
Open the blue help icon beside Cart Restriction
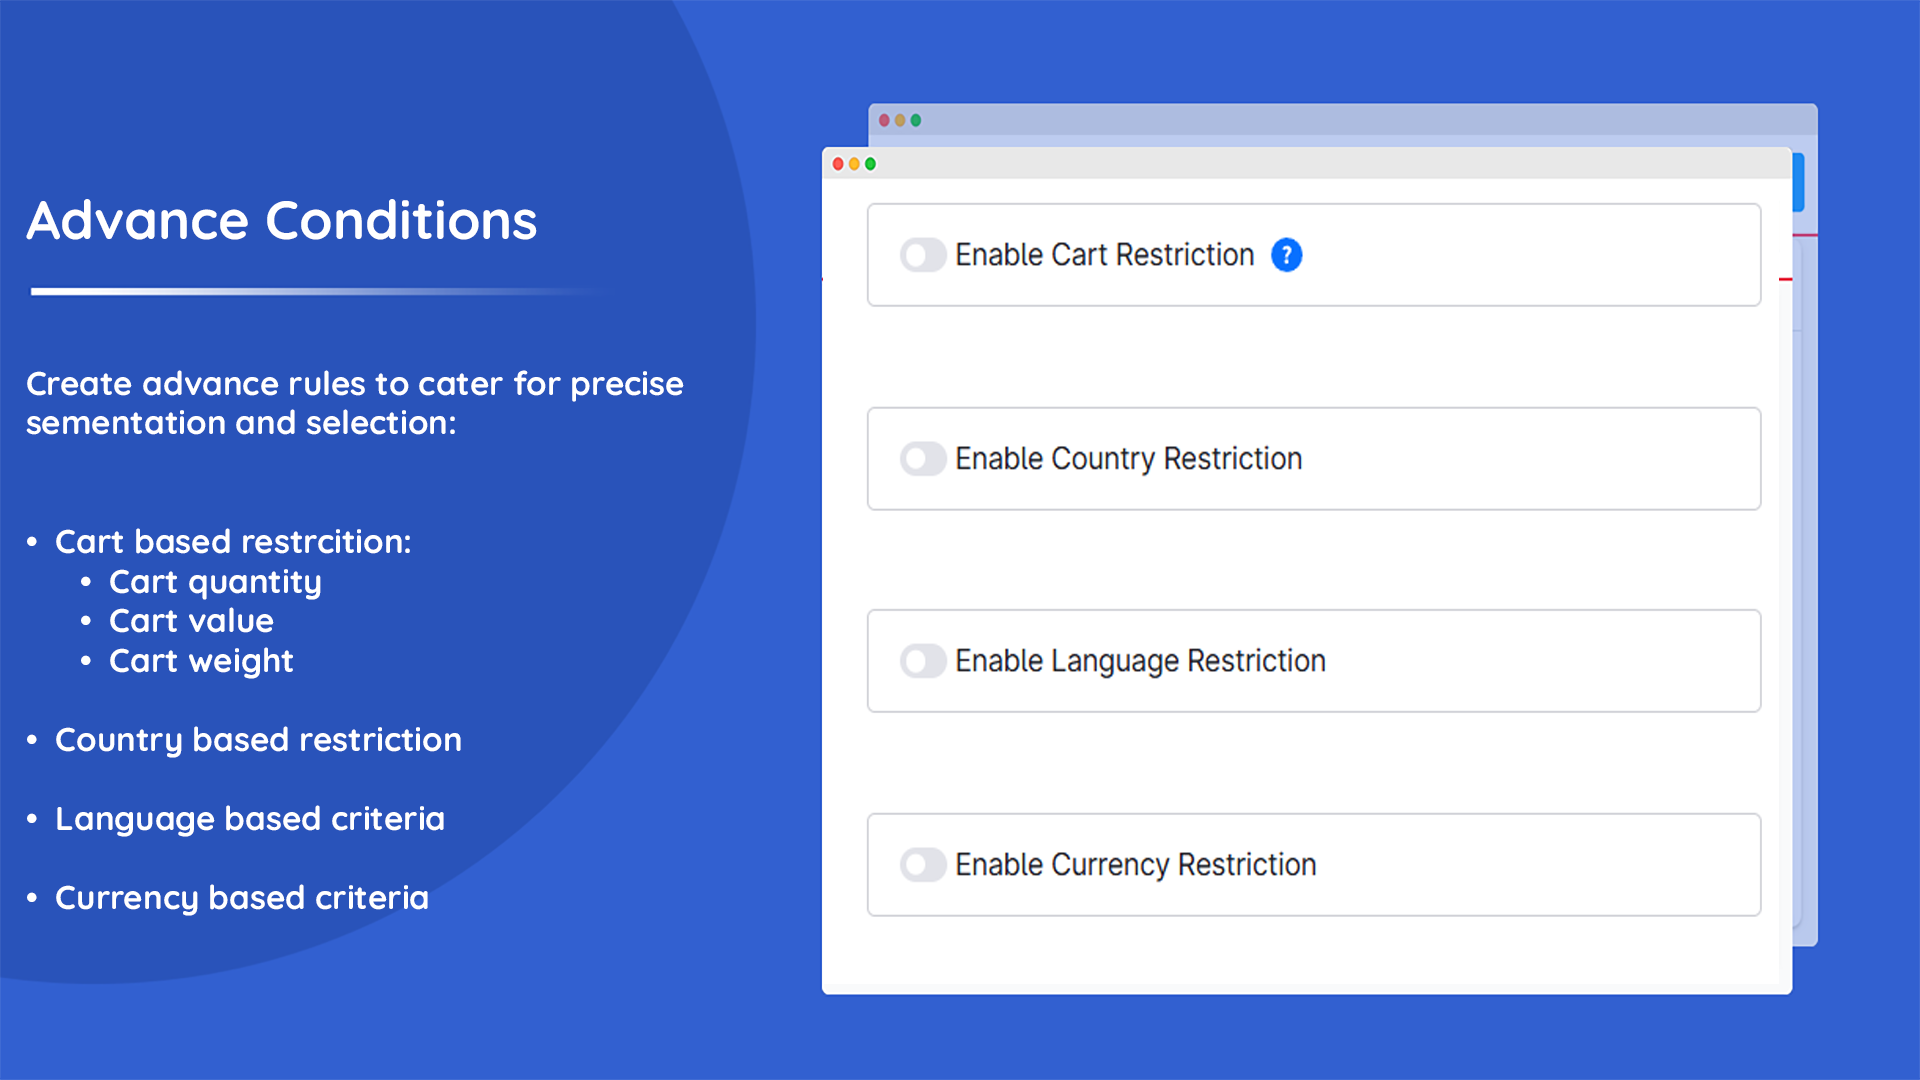(1286, 255)
